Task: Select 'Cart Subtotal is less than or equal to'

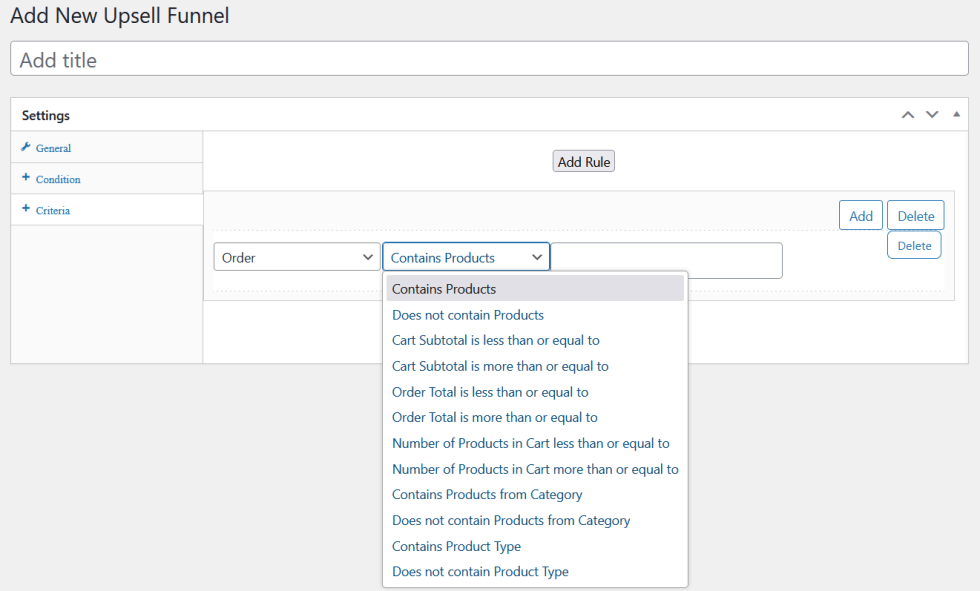Action: click(x=496, y=340)
